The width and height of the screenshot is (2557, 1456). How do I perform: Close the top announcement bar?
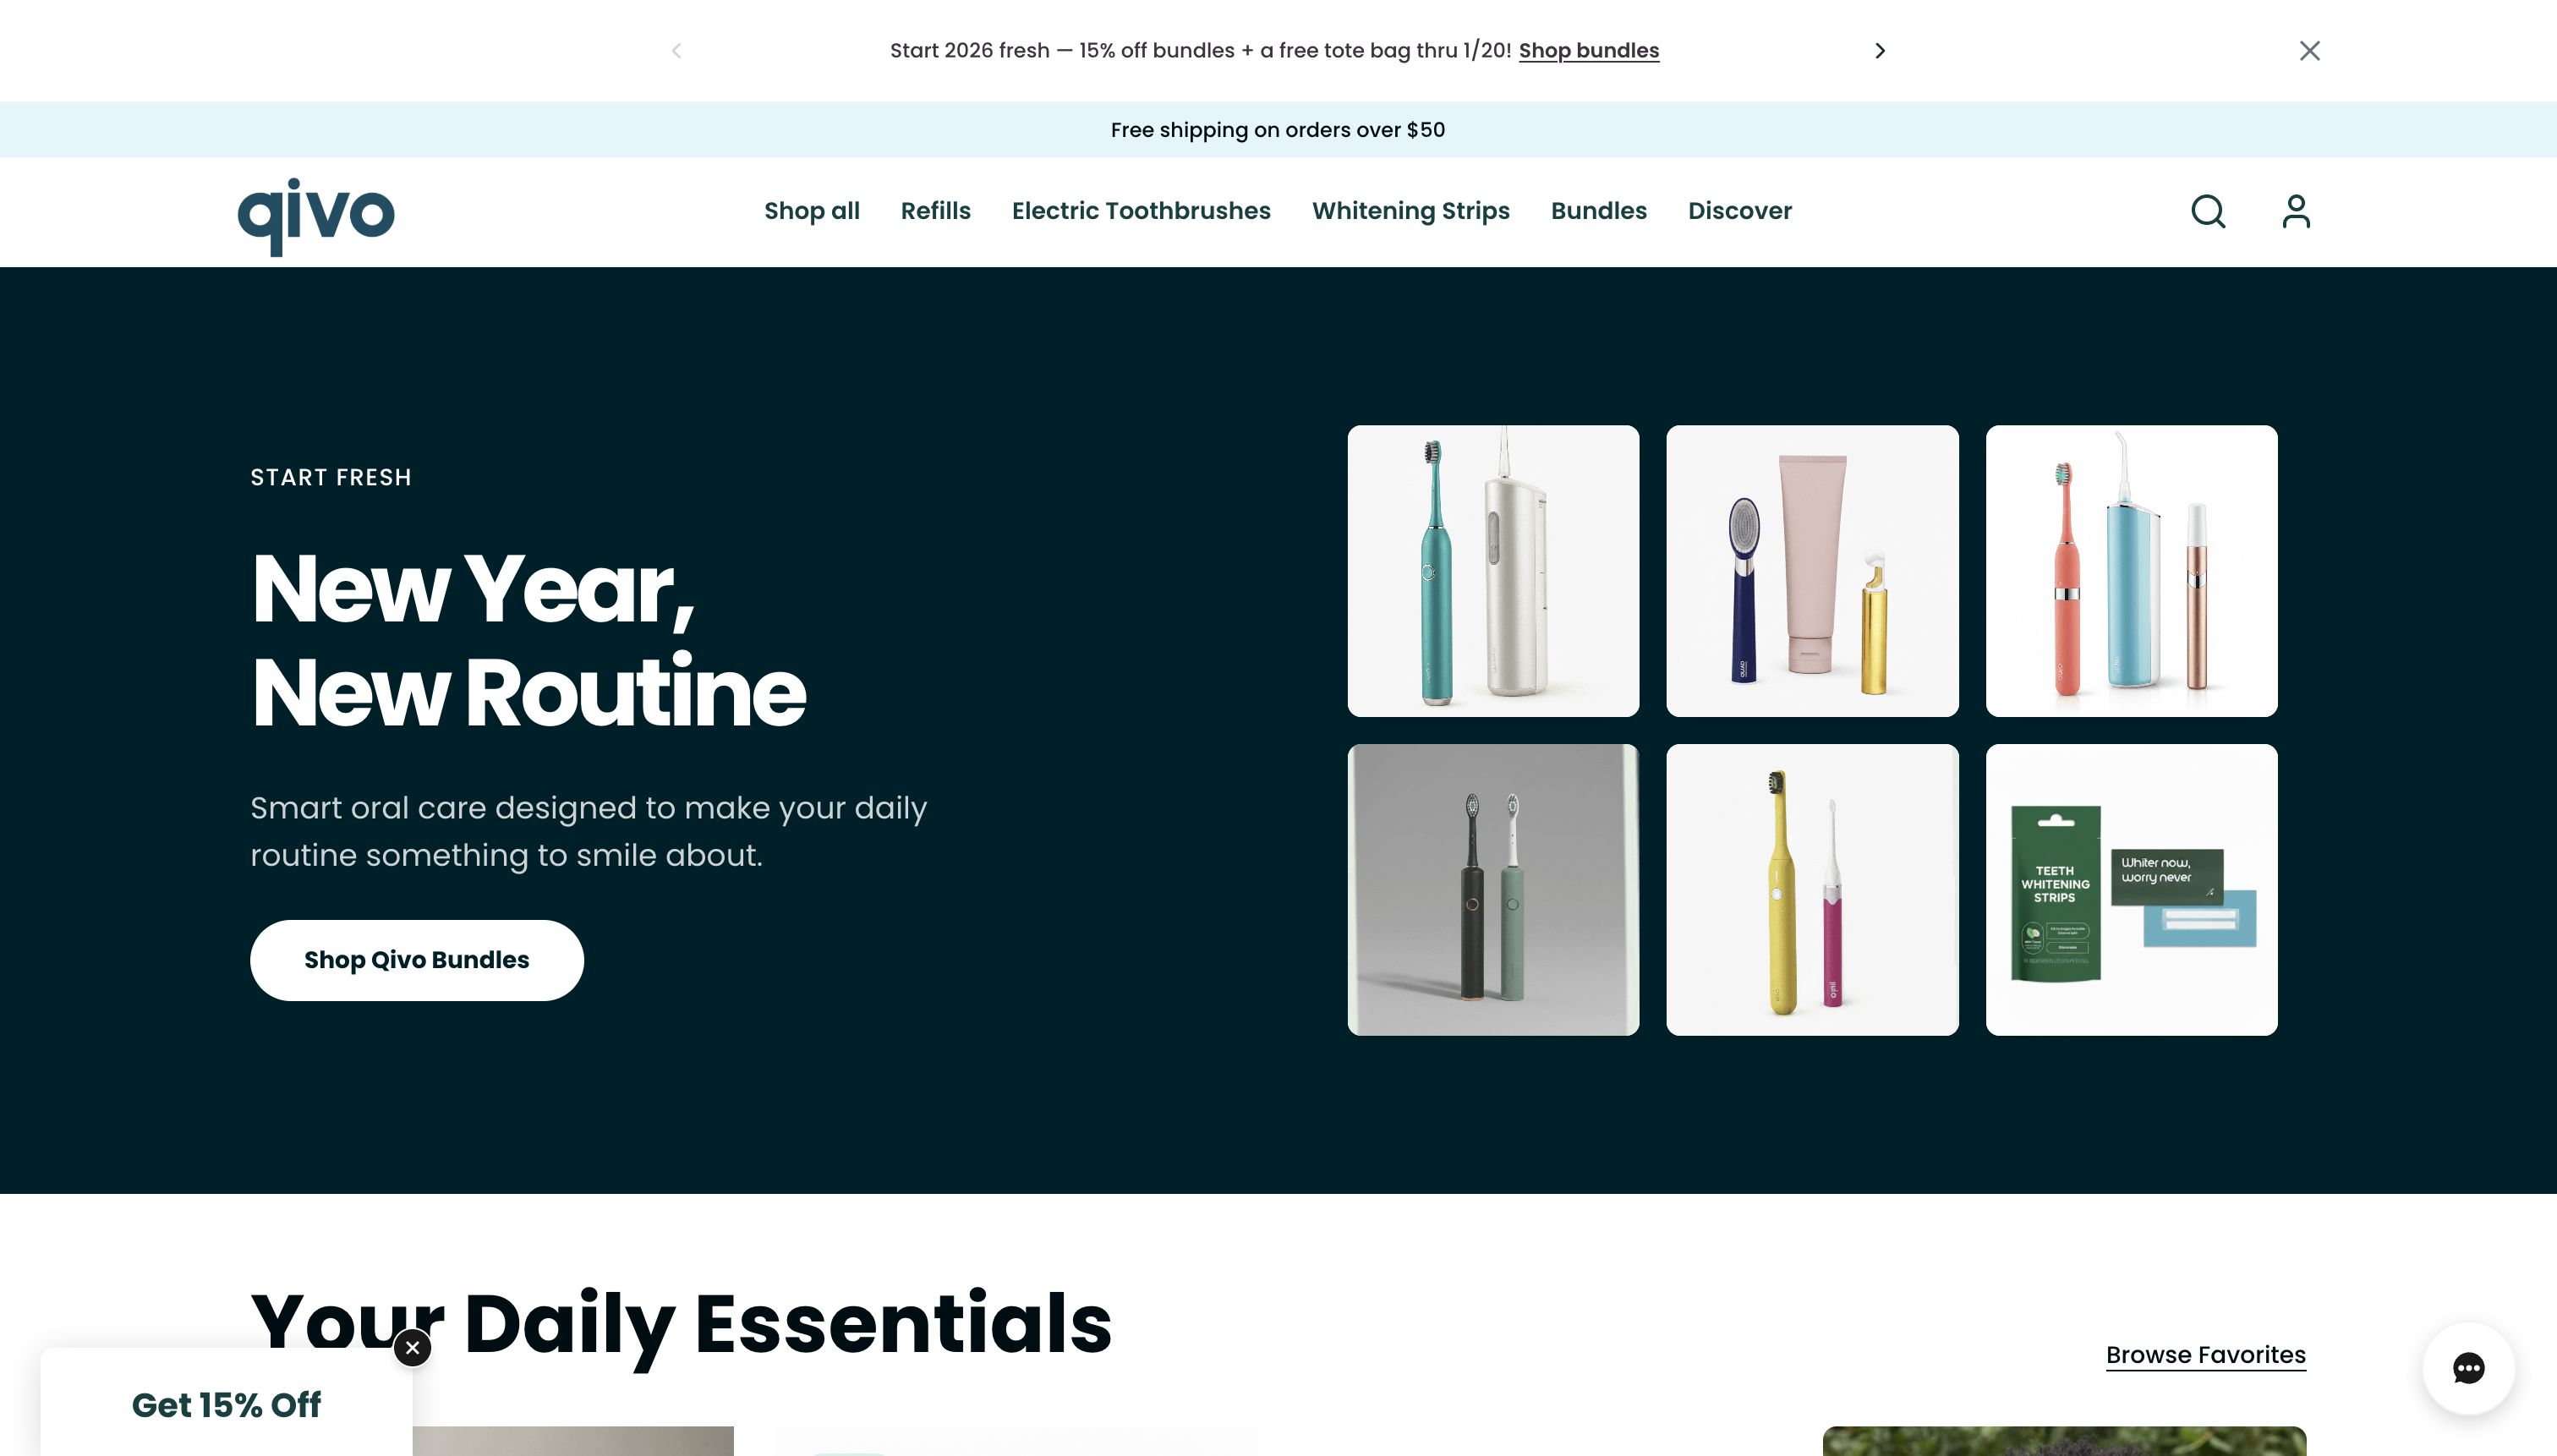coord(2309,51)
